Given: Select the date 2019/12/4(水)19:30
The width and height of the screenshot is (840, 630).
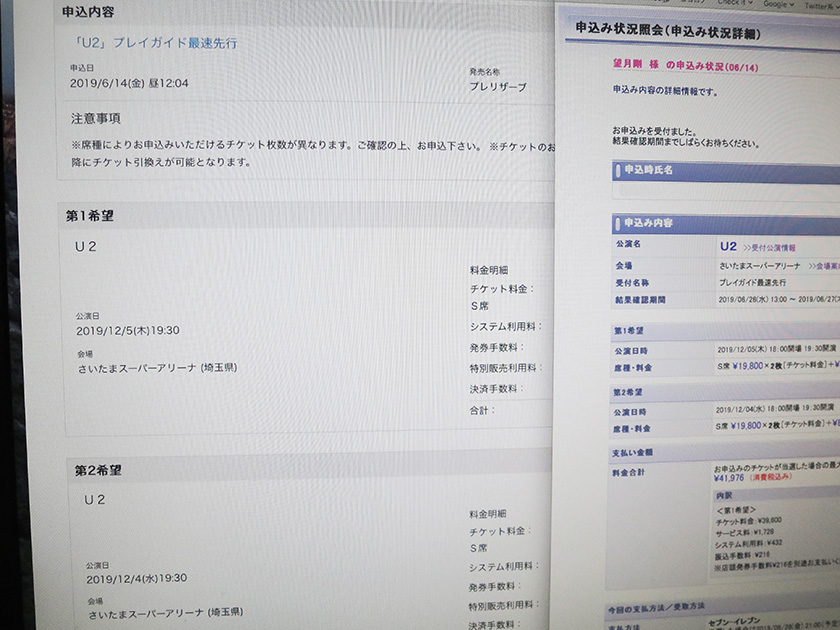Looking at the screenshot, I should pyautogui.click(x=137, y=579).
